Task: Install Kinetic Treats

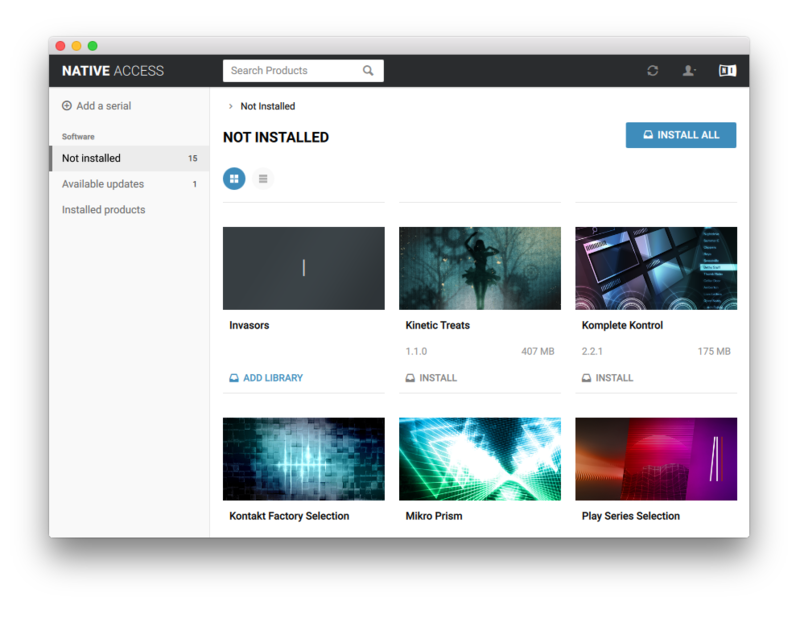Action: pos(431,378)
